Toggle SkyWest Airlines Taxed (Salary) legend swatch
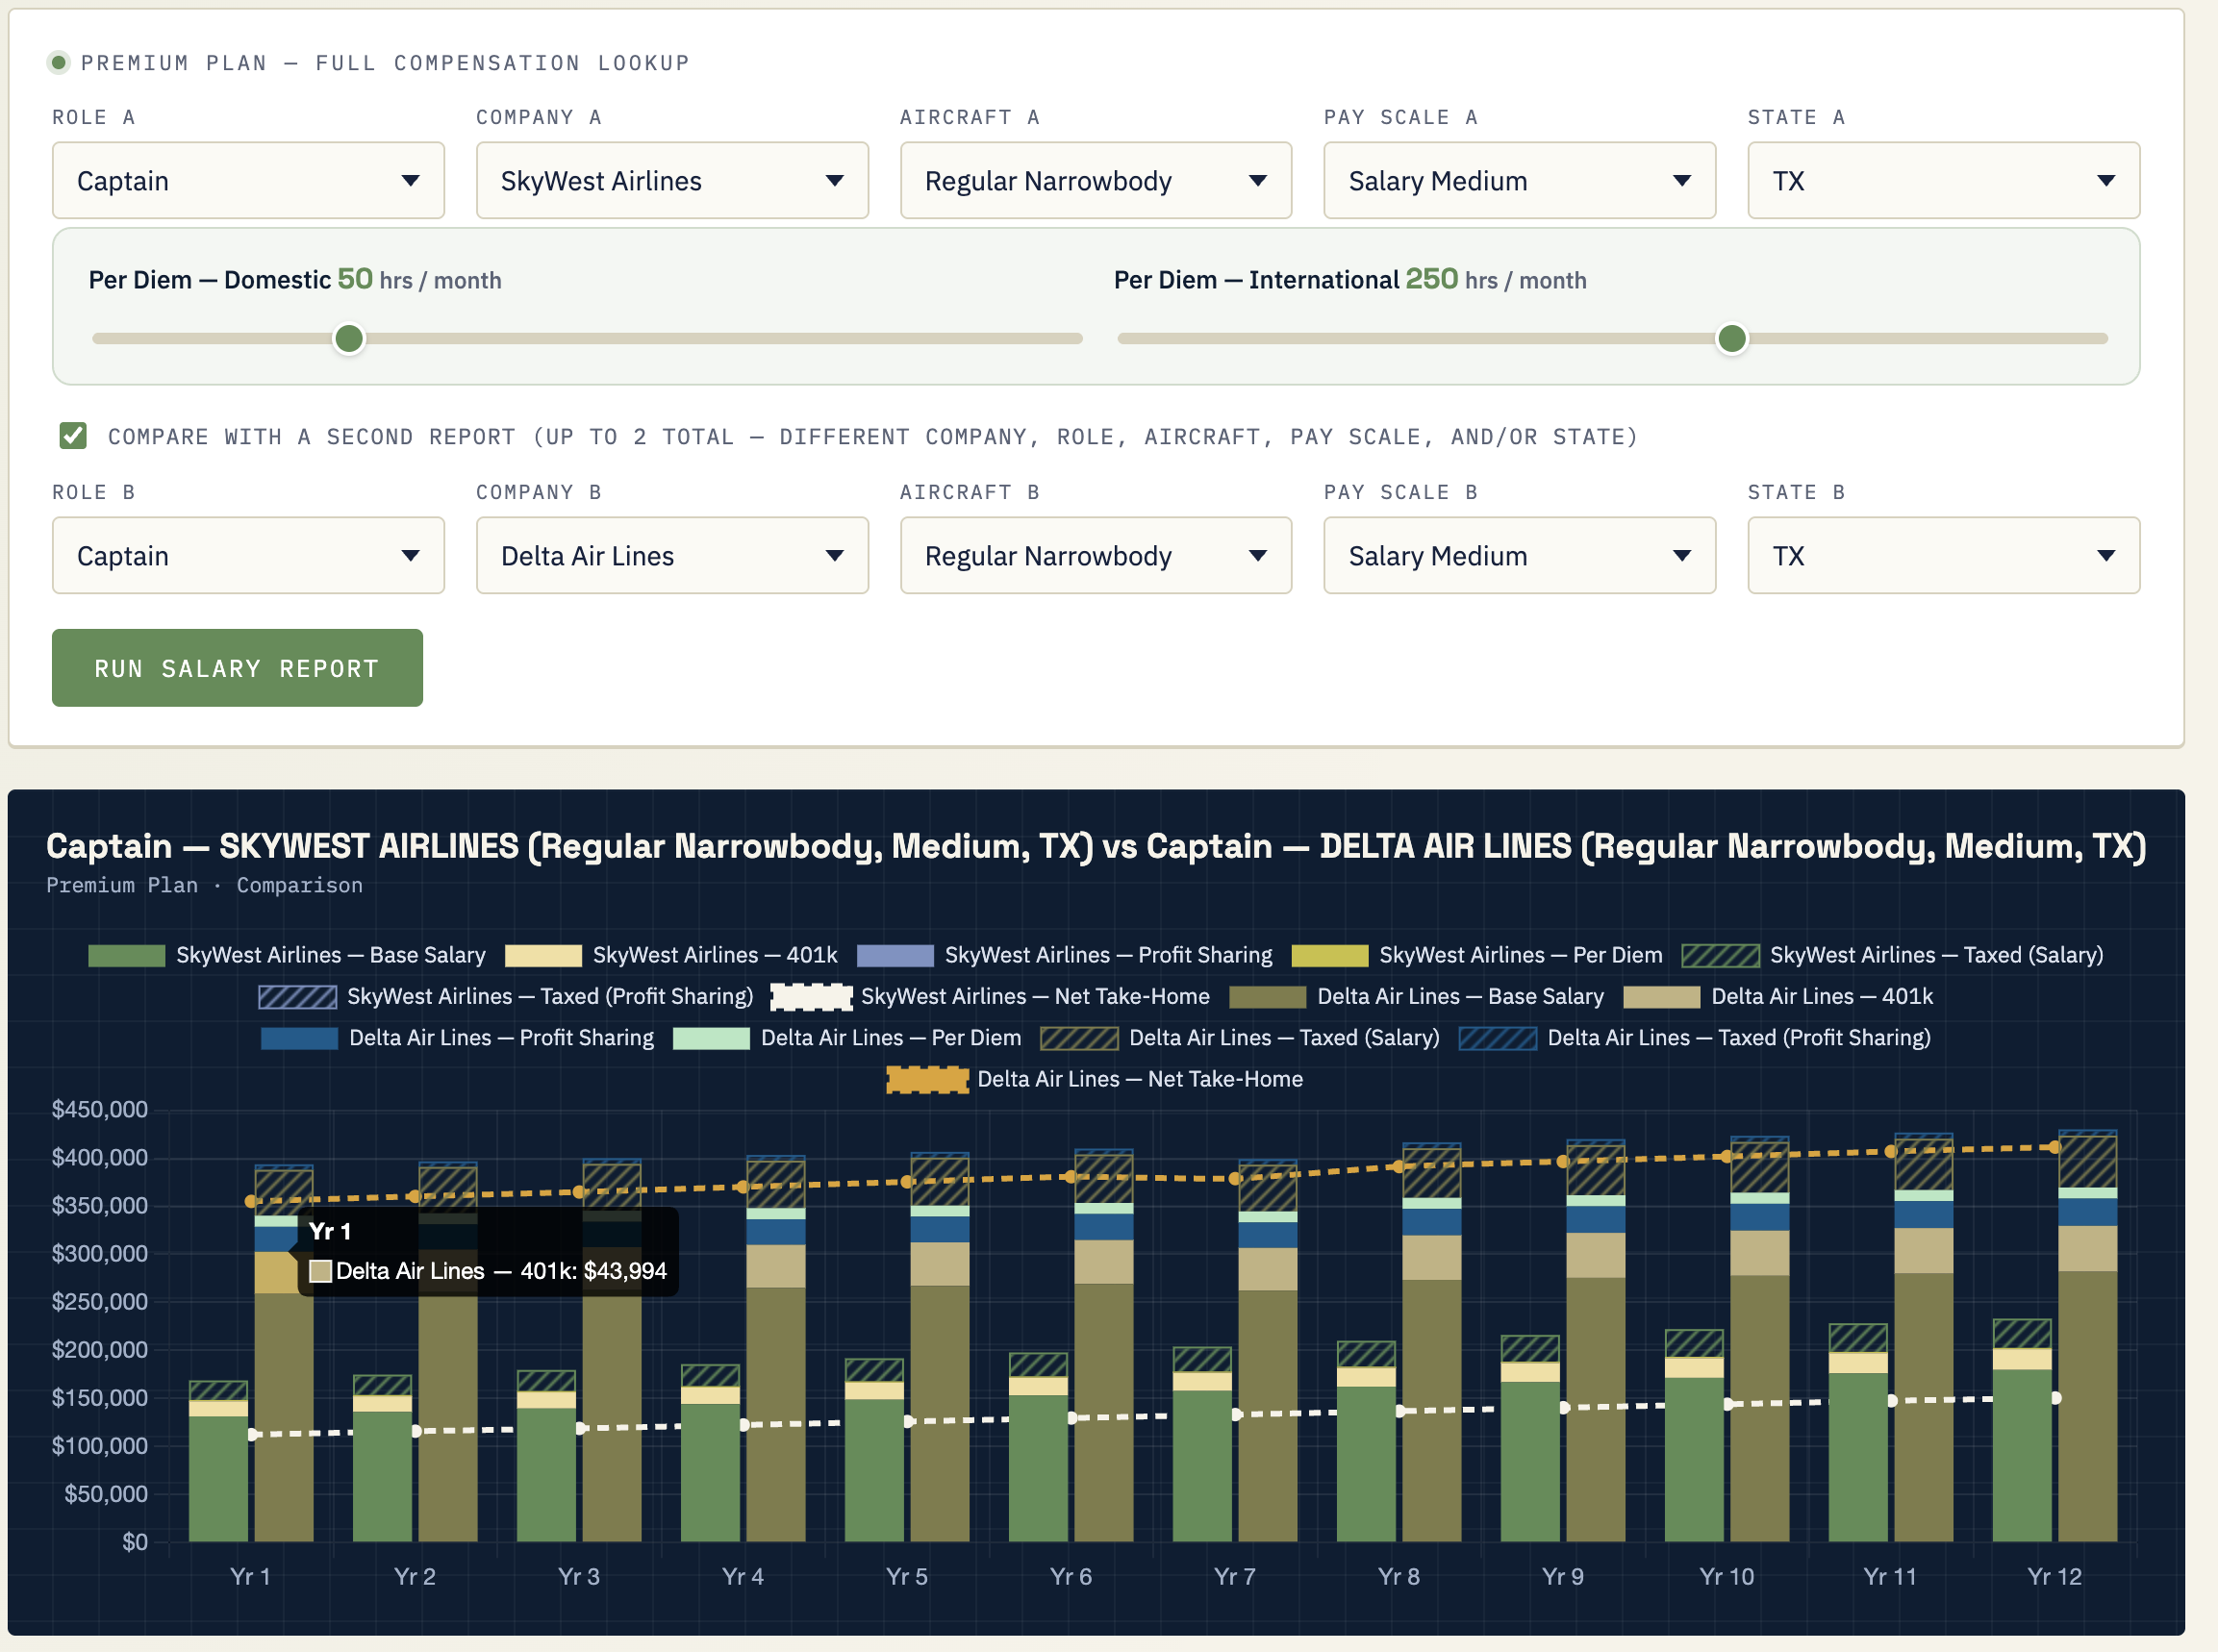This screenshot has height=1652, width=2218. 1720,955
